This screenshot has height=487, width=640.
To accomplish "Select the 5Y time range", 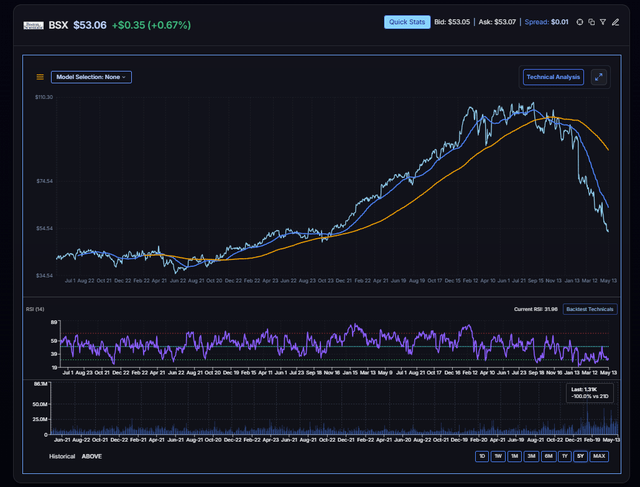I will [x=580, y=456].
